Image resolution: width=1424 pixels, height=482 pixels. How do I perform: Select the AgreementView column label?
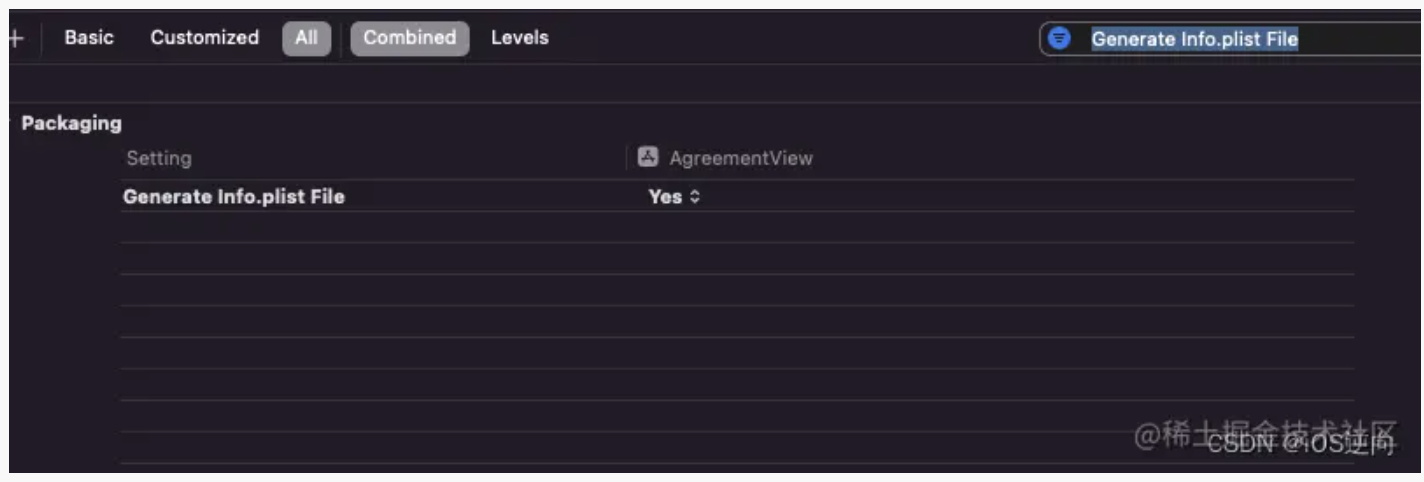click(x=740, y=158)
